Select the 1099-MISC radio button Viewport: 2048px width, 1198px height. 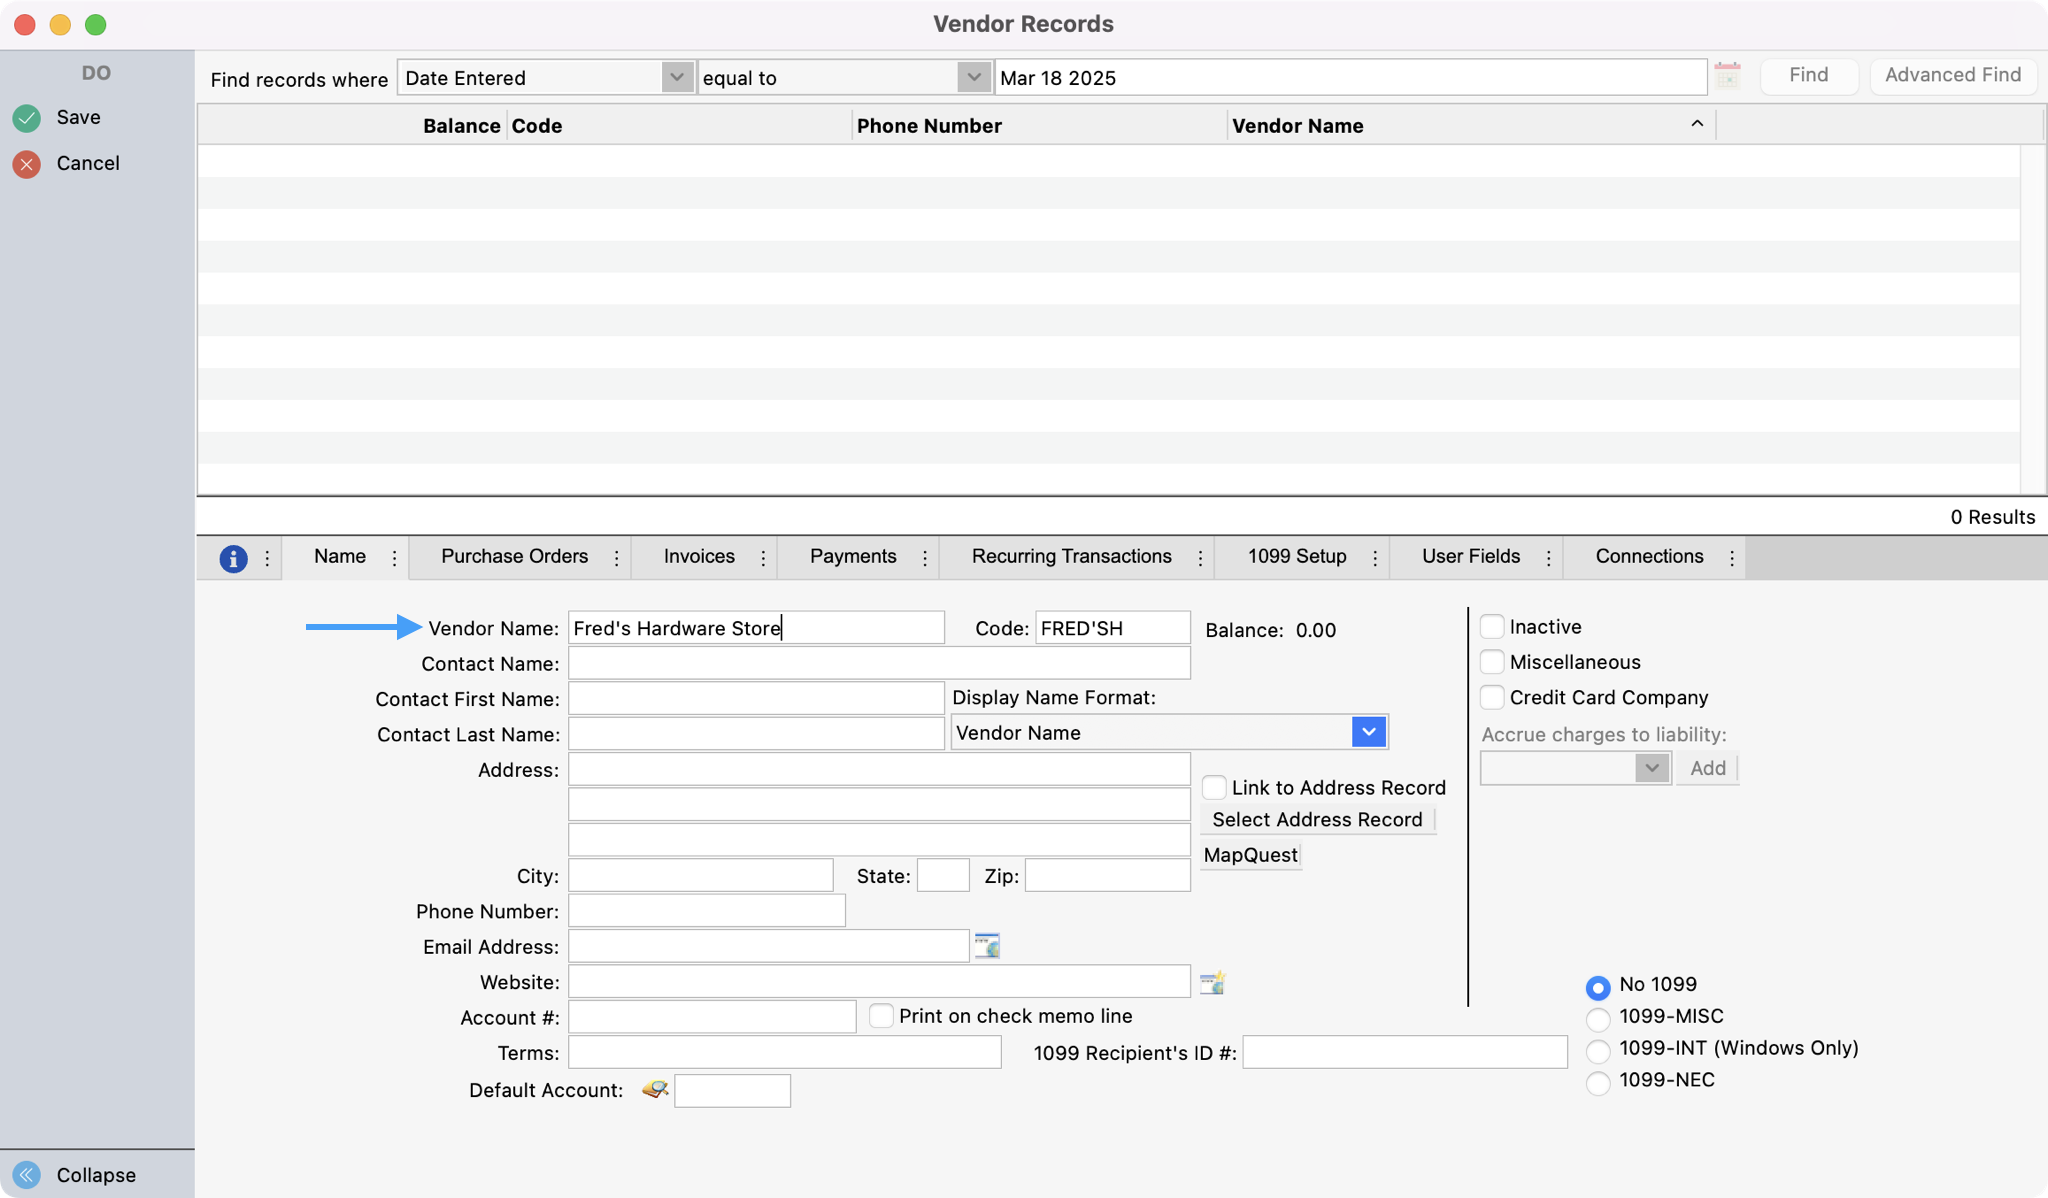(x=1598, y=1018)
